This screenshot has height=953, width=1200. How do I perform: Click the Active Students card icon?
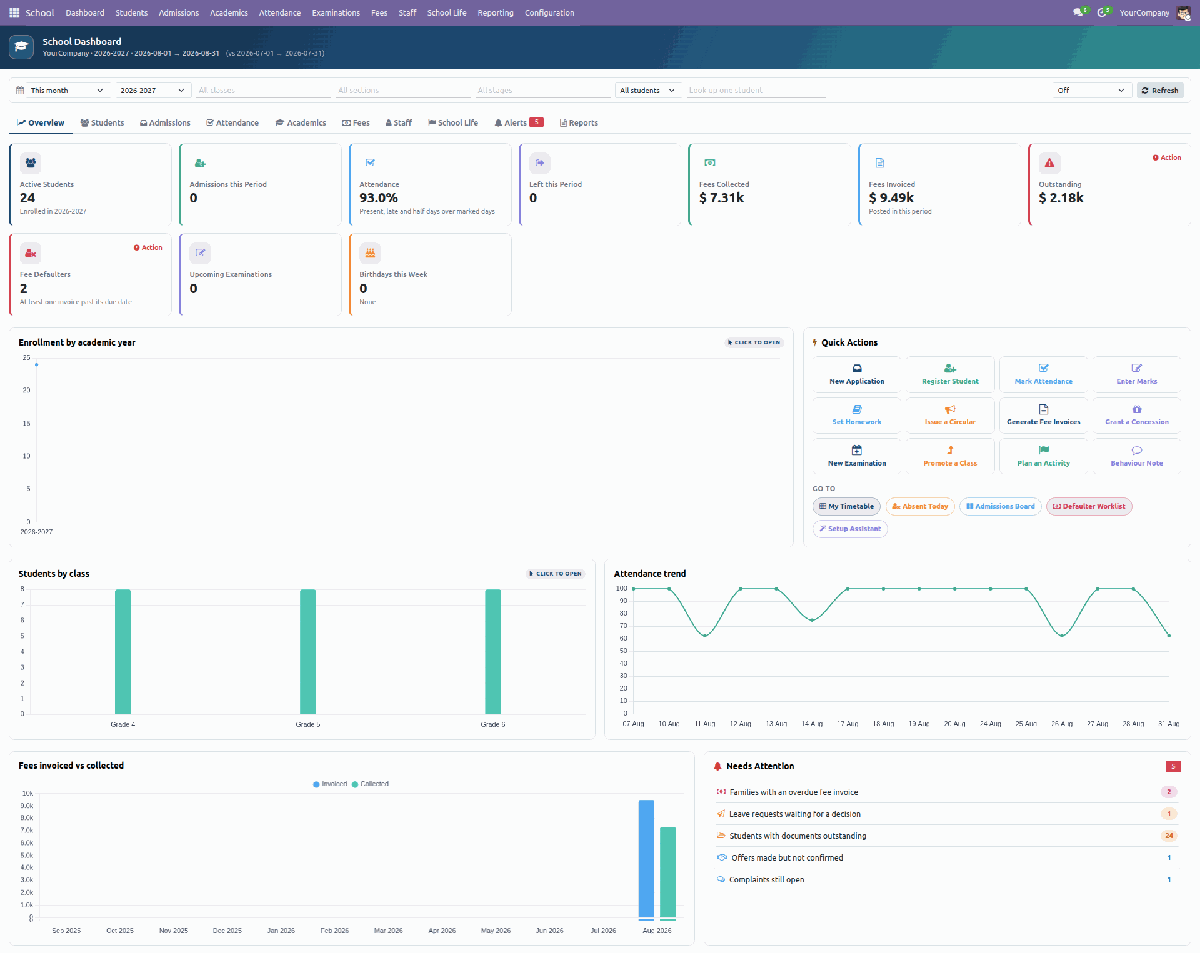30,163
